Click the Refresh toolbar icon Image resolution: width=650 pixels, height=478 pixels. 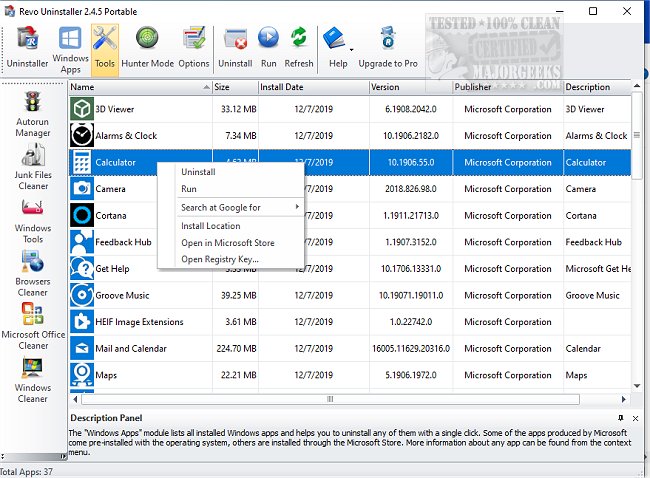(299, 47)
